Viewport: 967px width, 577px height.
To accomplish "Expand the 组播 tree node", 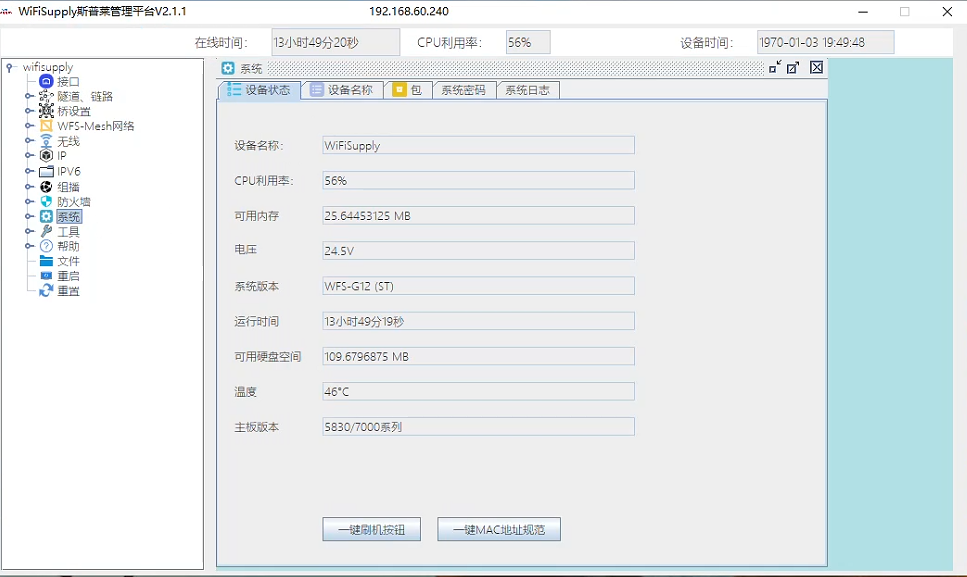I will [x=29, y=186].
